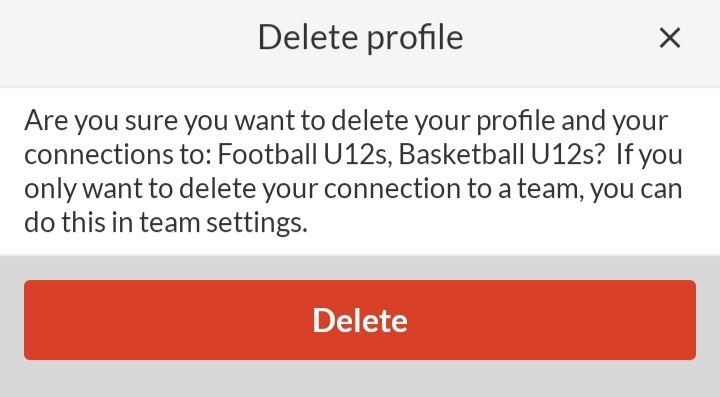Screen dimensions: 720x397
Task: Select the phrase Are you sure
Action: [x=101, y=120]
